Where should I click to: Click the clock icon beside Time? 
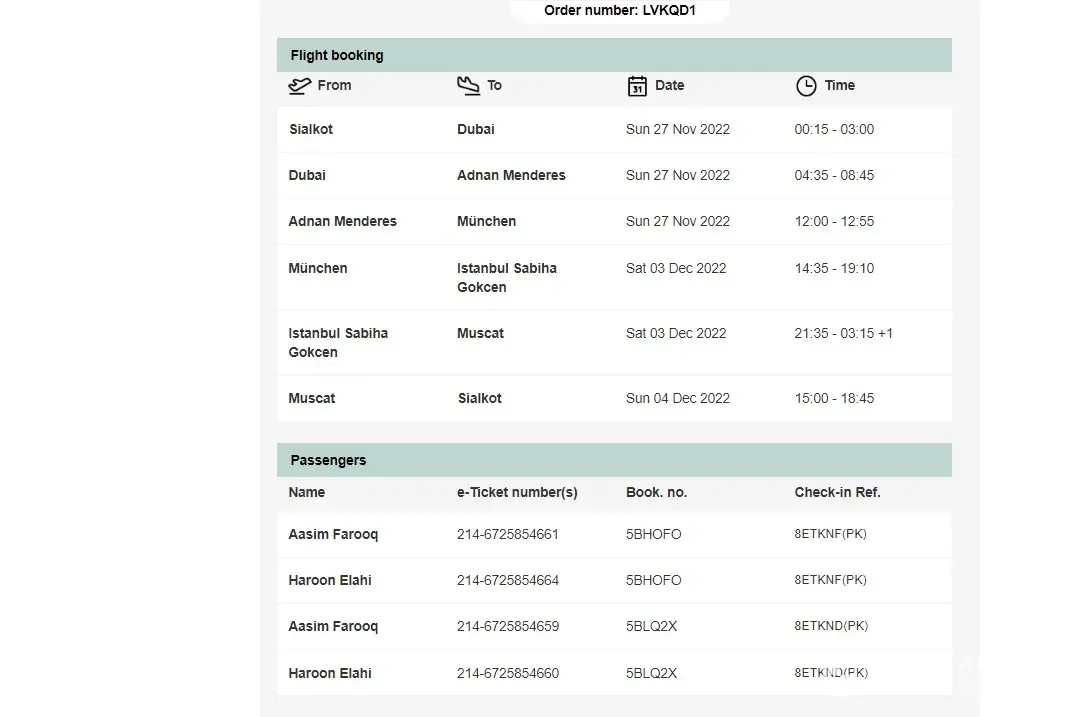point(806,86)
